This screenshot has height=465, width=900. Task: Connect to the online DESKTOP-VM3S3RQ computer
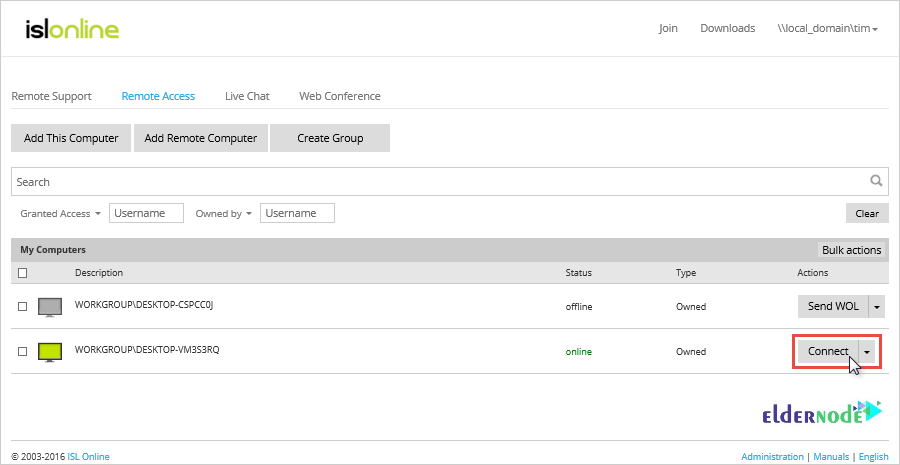(x=827, y=351)
